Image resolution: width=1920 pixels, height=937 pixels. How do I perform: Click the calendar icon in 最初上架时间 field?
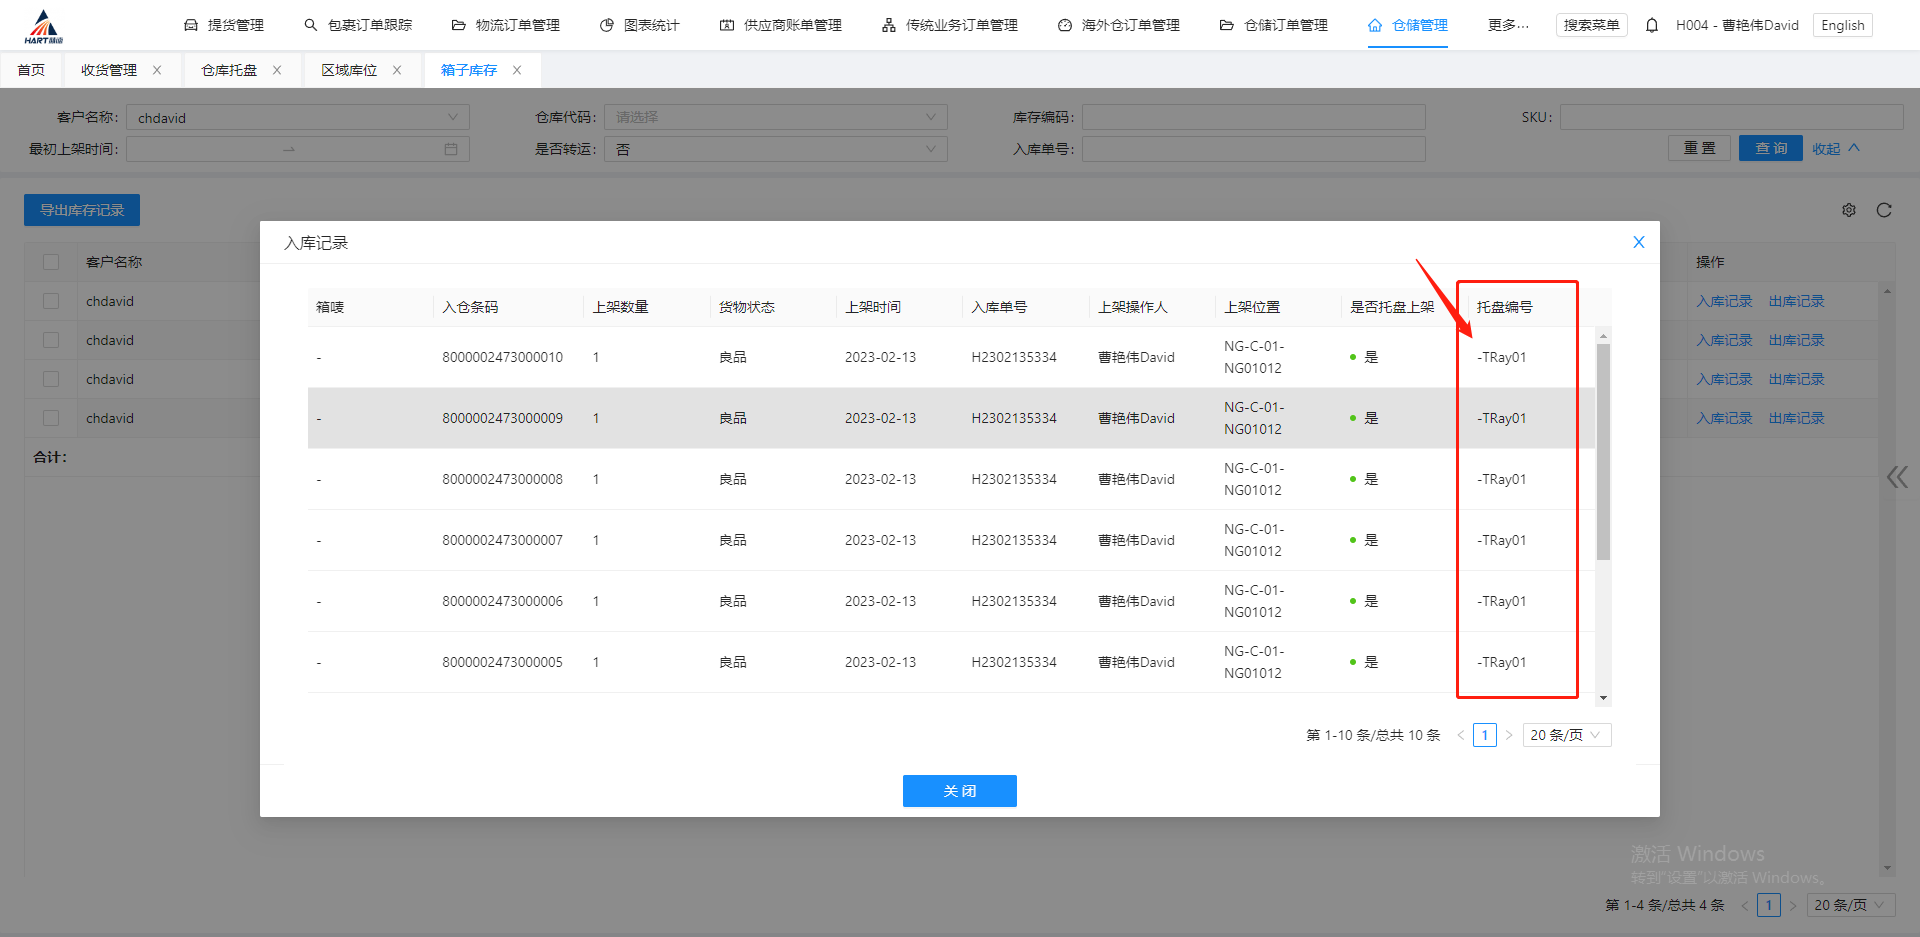451,149
